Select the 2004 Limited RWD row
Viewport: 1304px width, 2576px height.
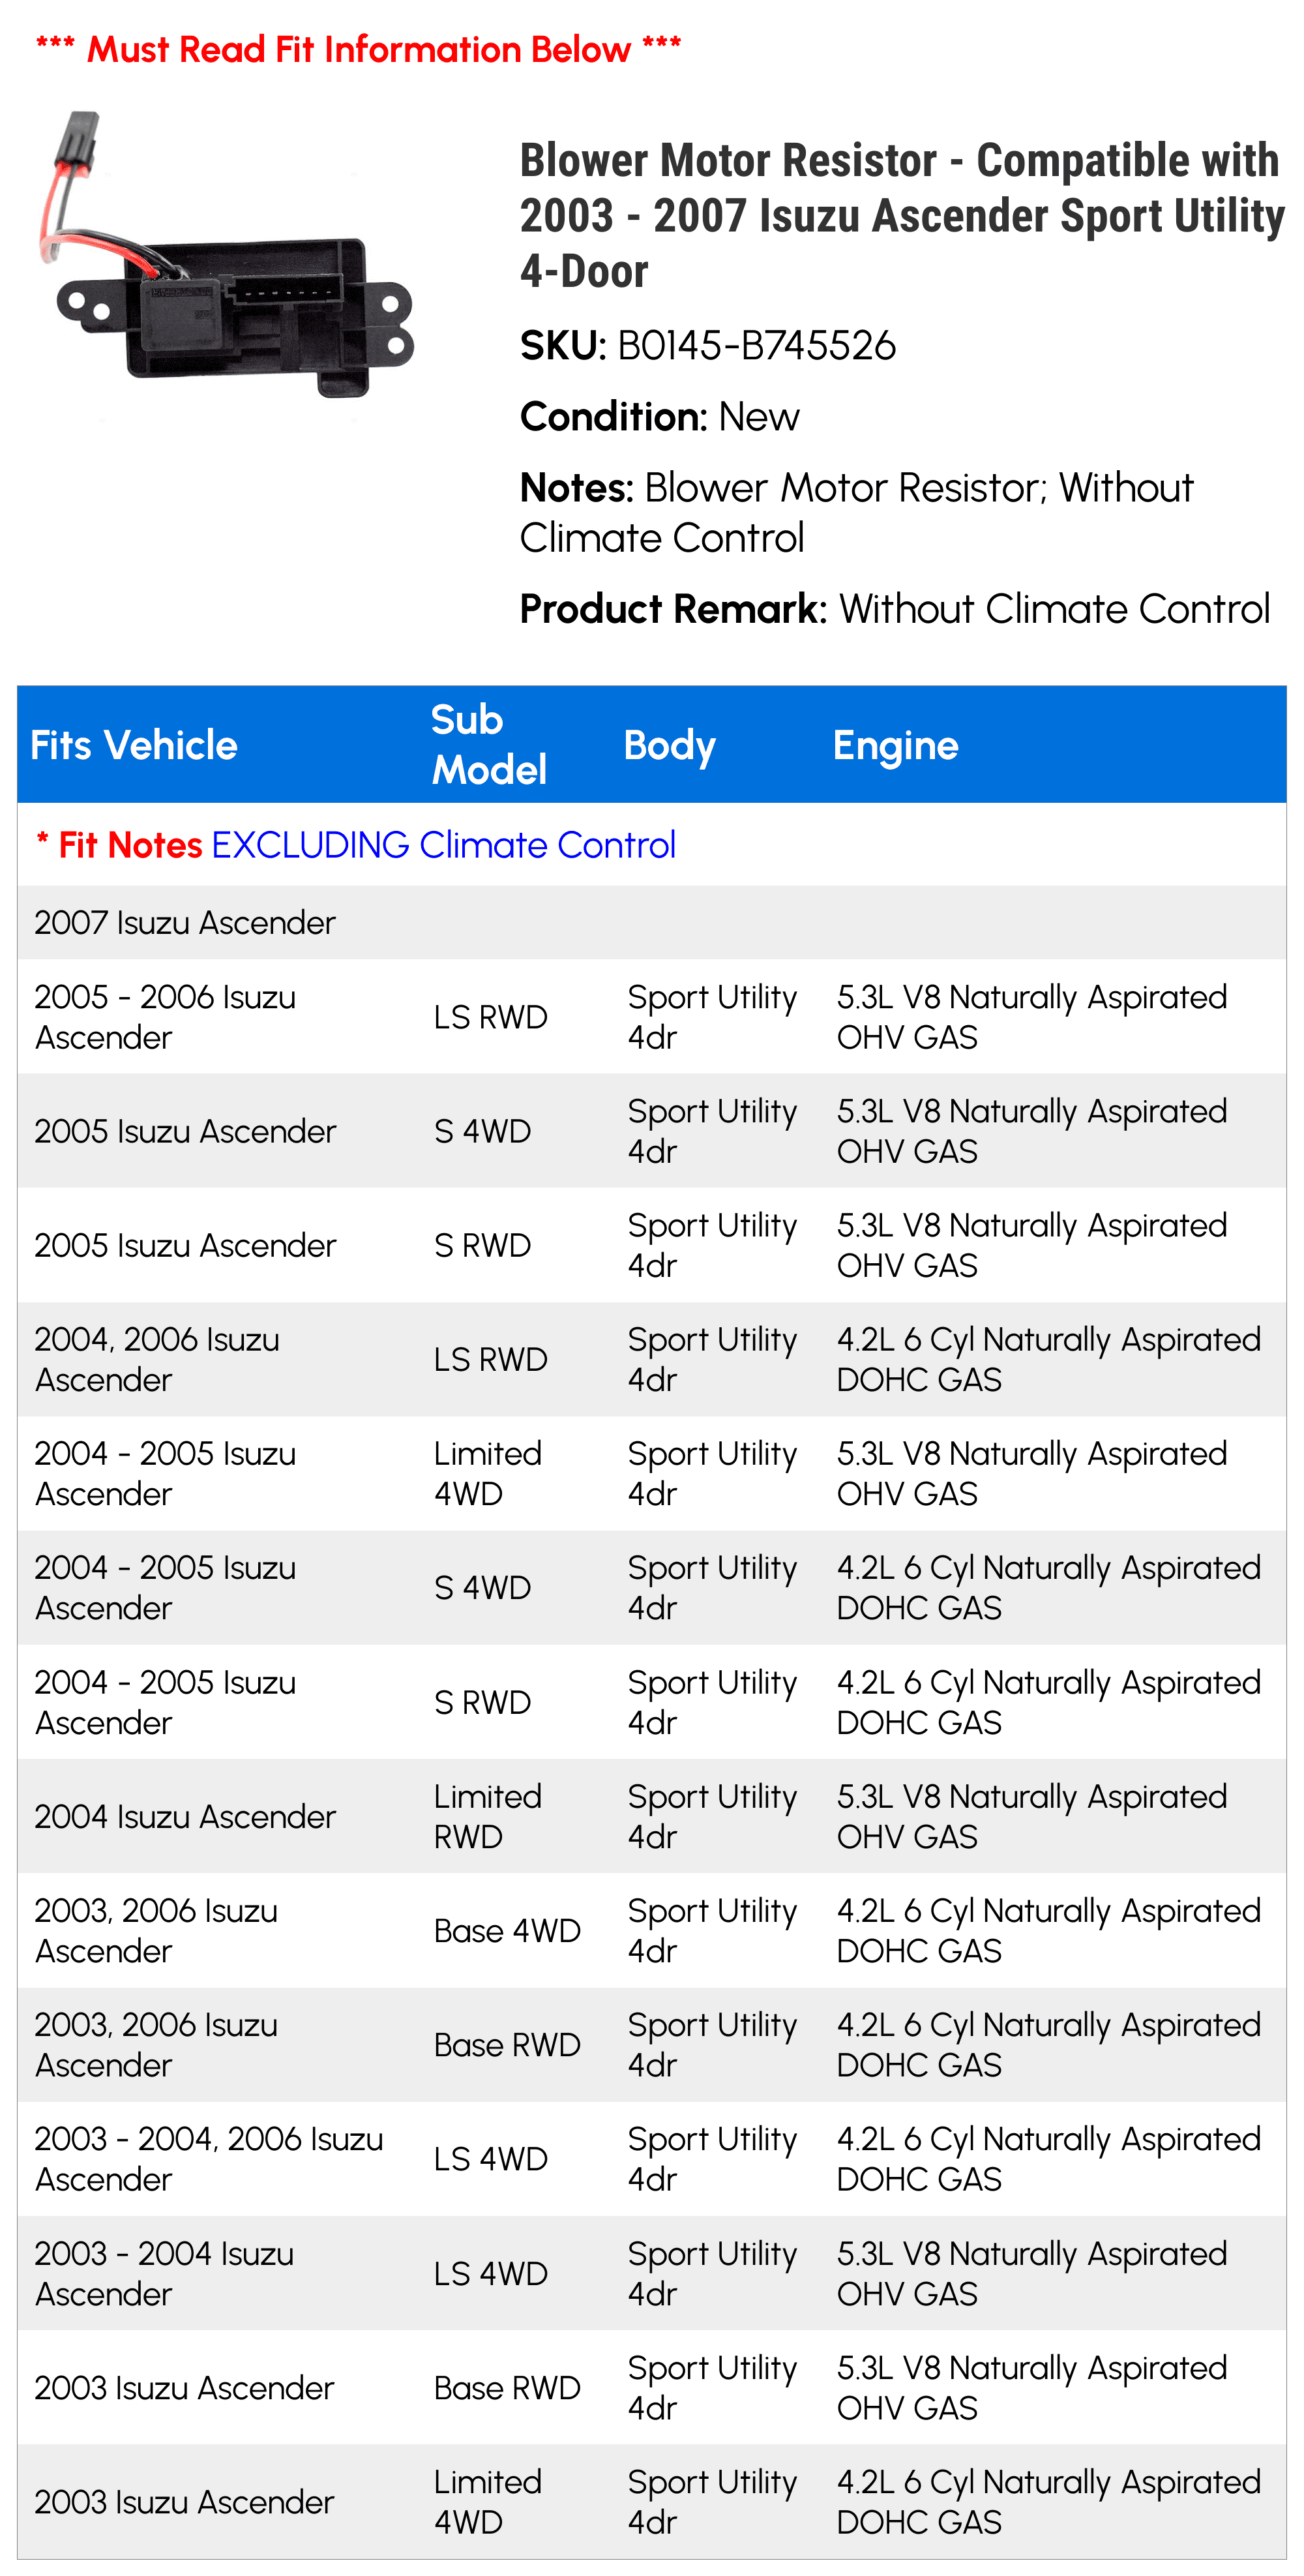click(652, 1816)
